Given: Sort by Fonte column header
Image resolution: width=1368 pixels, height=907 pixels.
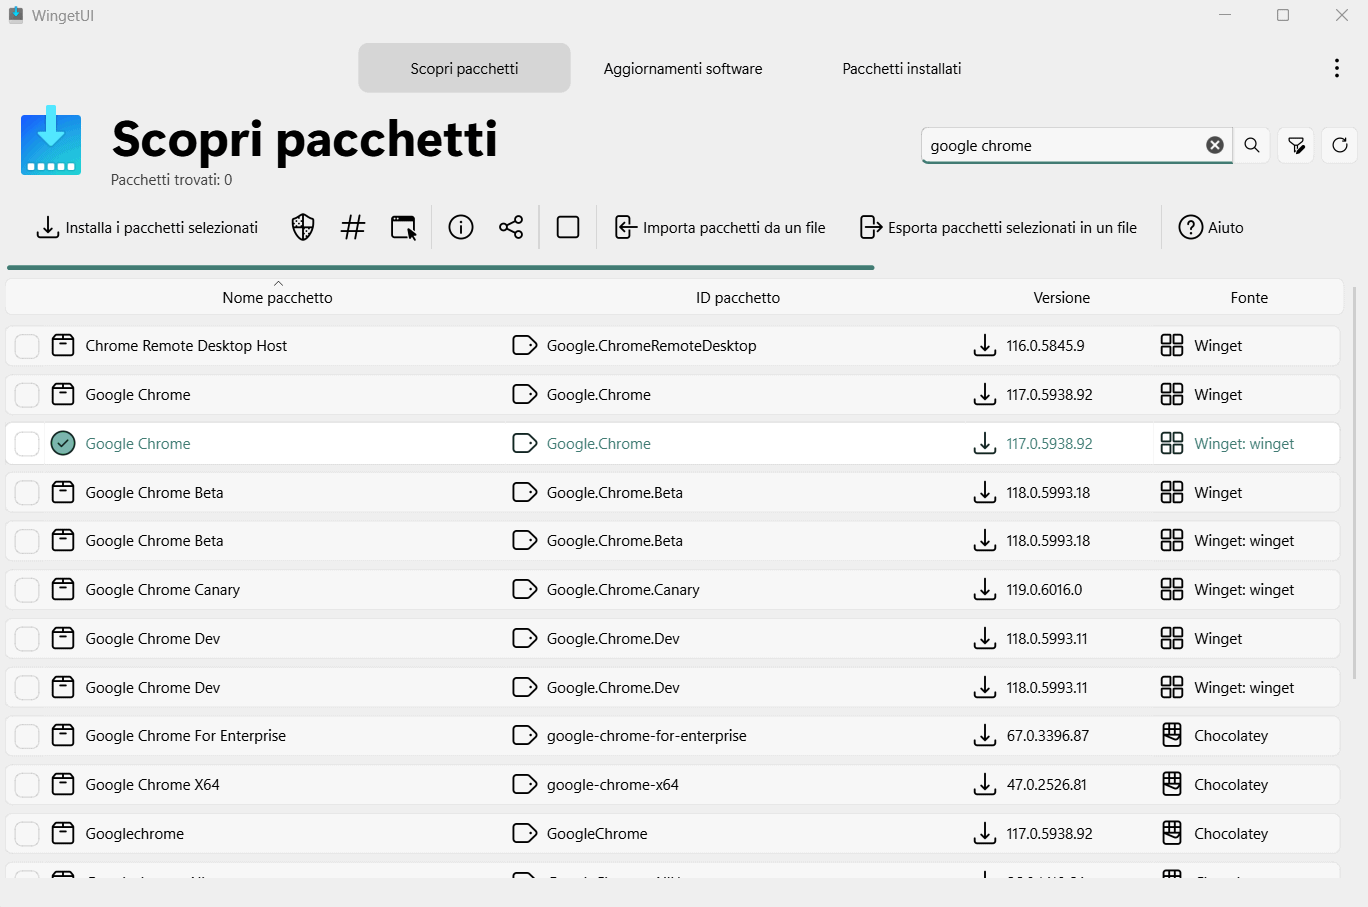Looking at the screenshot, I should (x=1249, y=298).
